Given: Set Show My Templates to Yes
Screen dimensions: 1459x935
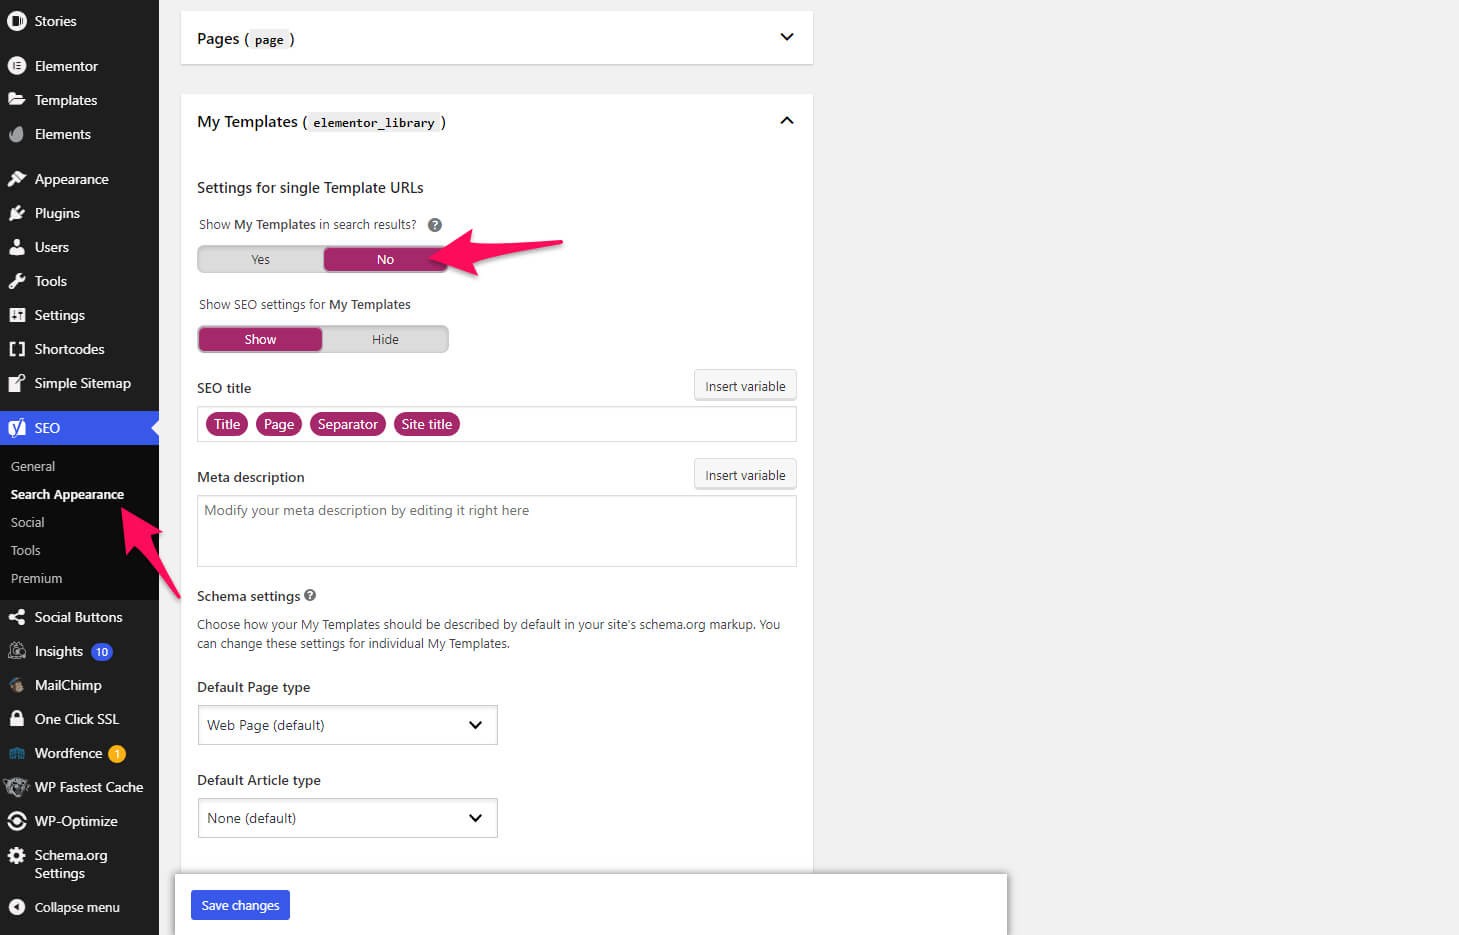Looking at the screenshot, I should pos(260,259).
